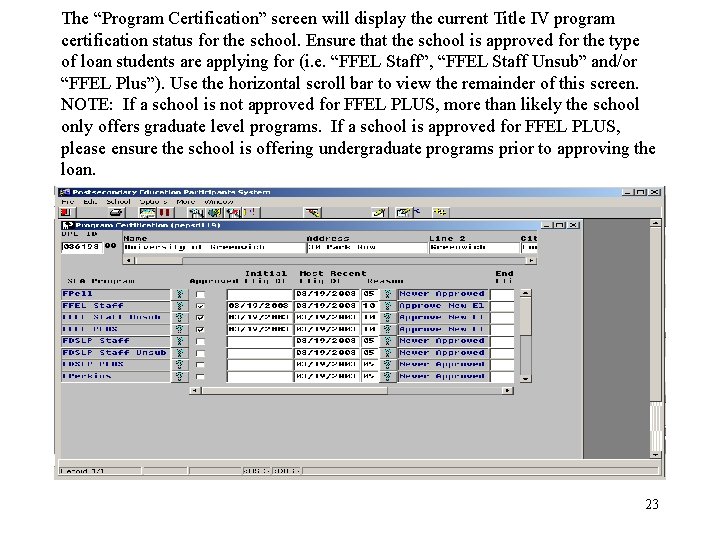720x540 pixels.
Task: Toggle the Approved checkbox for FFEL Staff
Action: [200, 306]
